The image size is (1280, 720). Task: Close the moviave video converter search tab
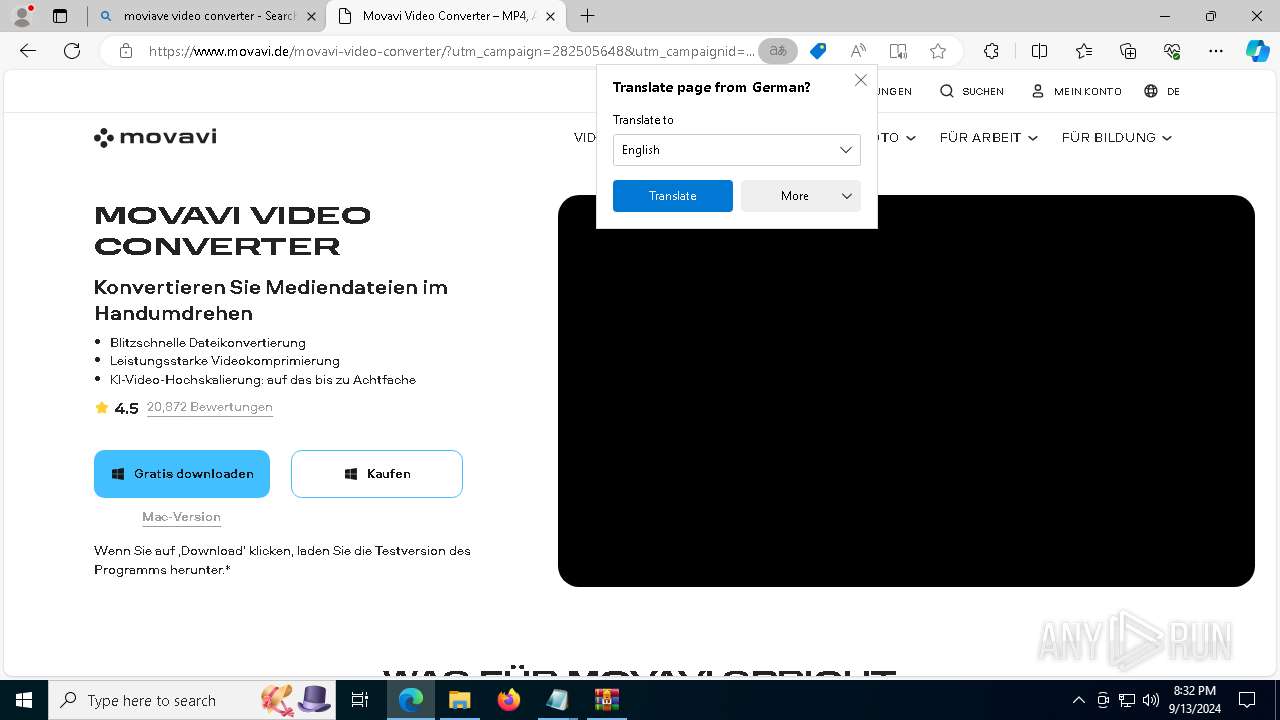click(312, 16)
